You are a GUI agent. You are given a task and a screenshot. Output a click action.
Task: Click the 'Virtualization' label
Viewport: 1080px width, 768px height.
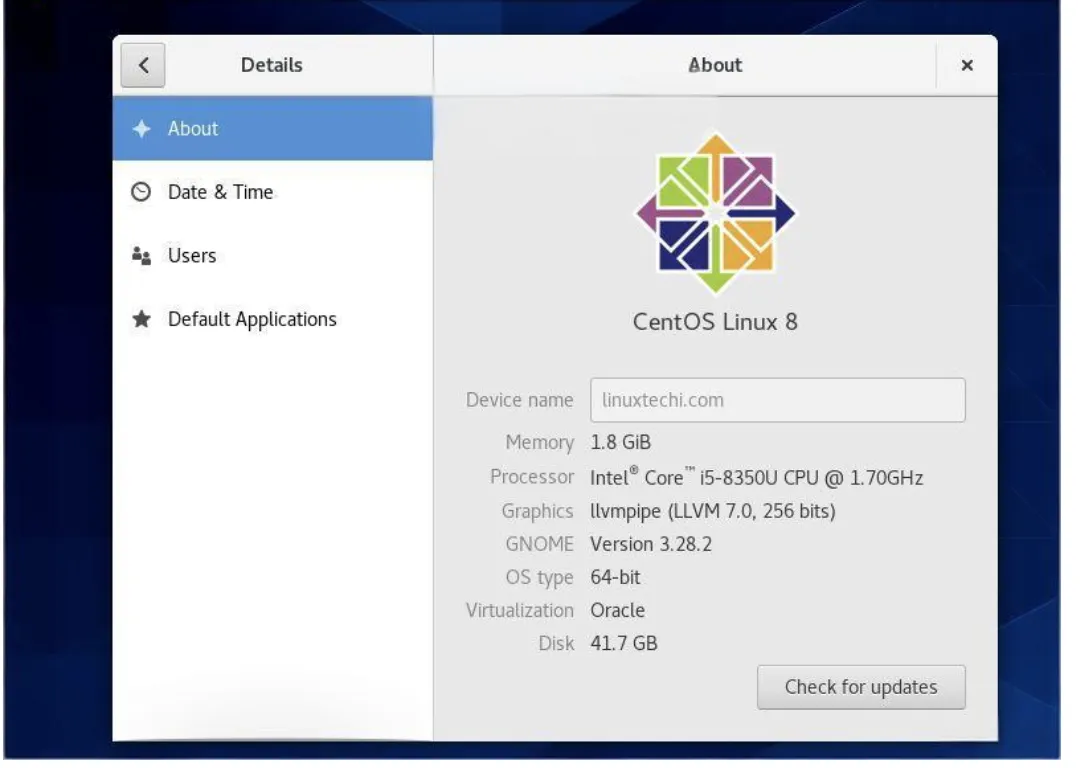tap(519, 610)
